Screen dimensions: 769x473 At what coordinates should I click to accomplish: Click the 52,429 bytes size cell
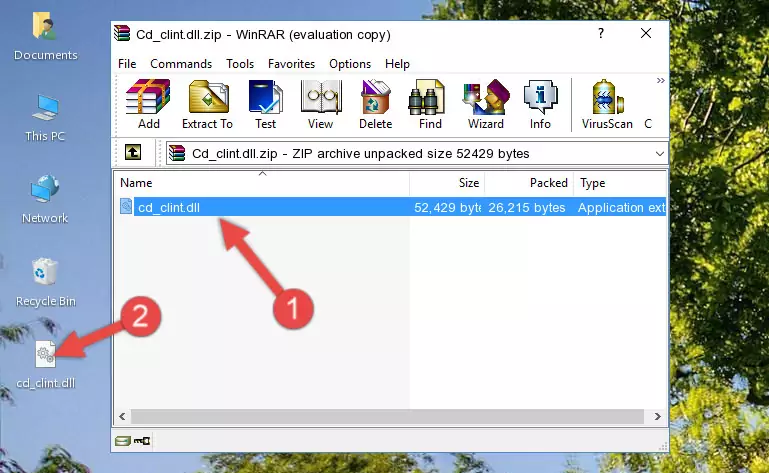click(447, 208)
